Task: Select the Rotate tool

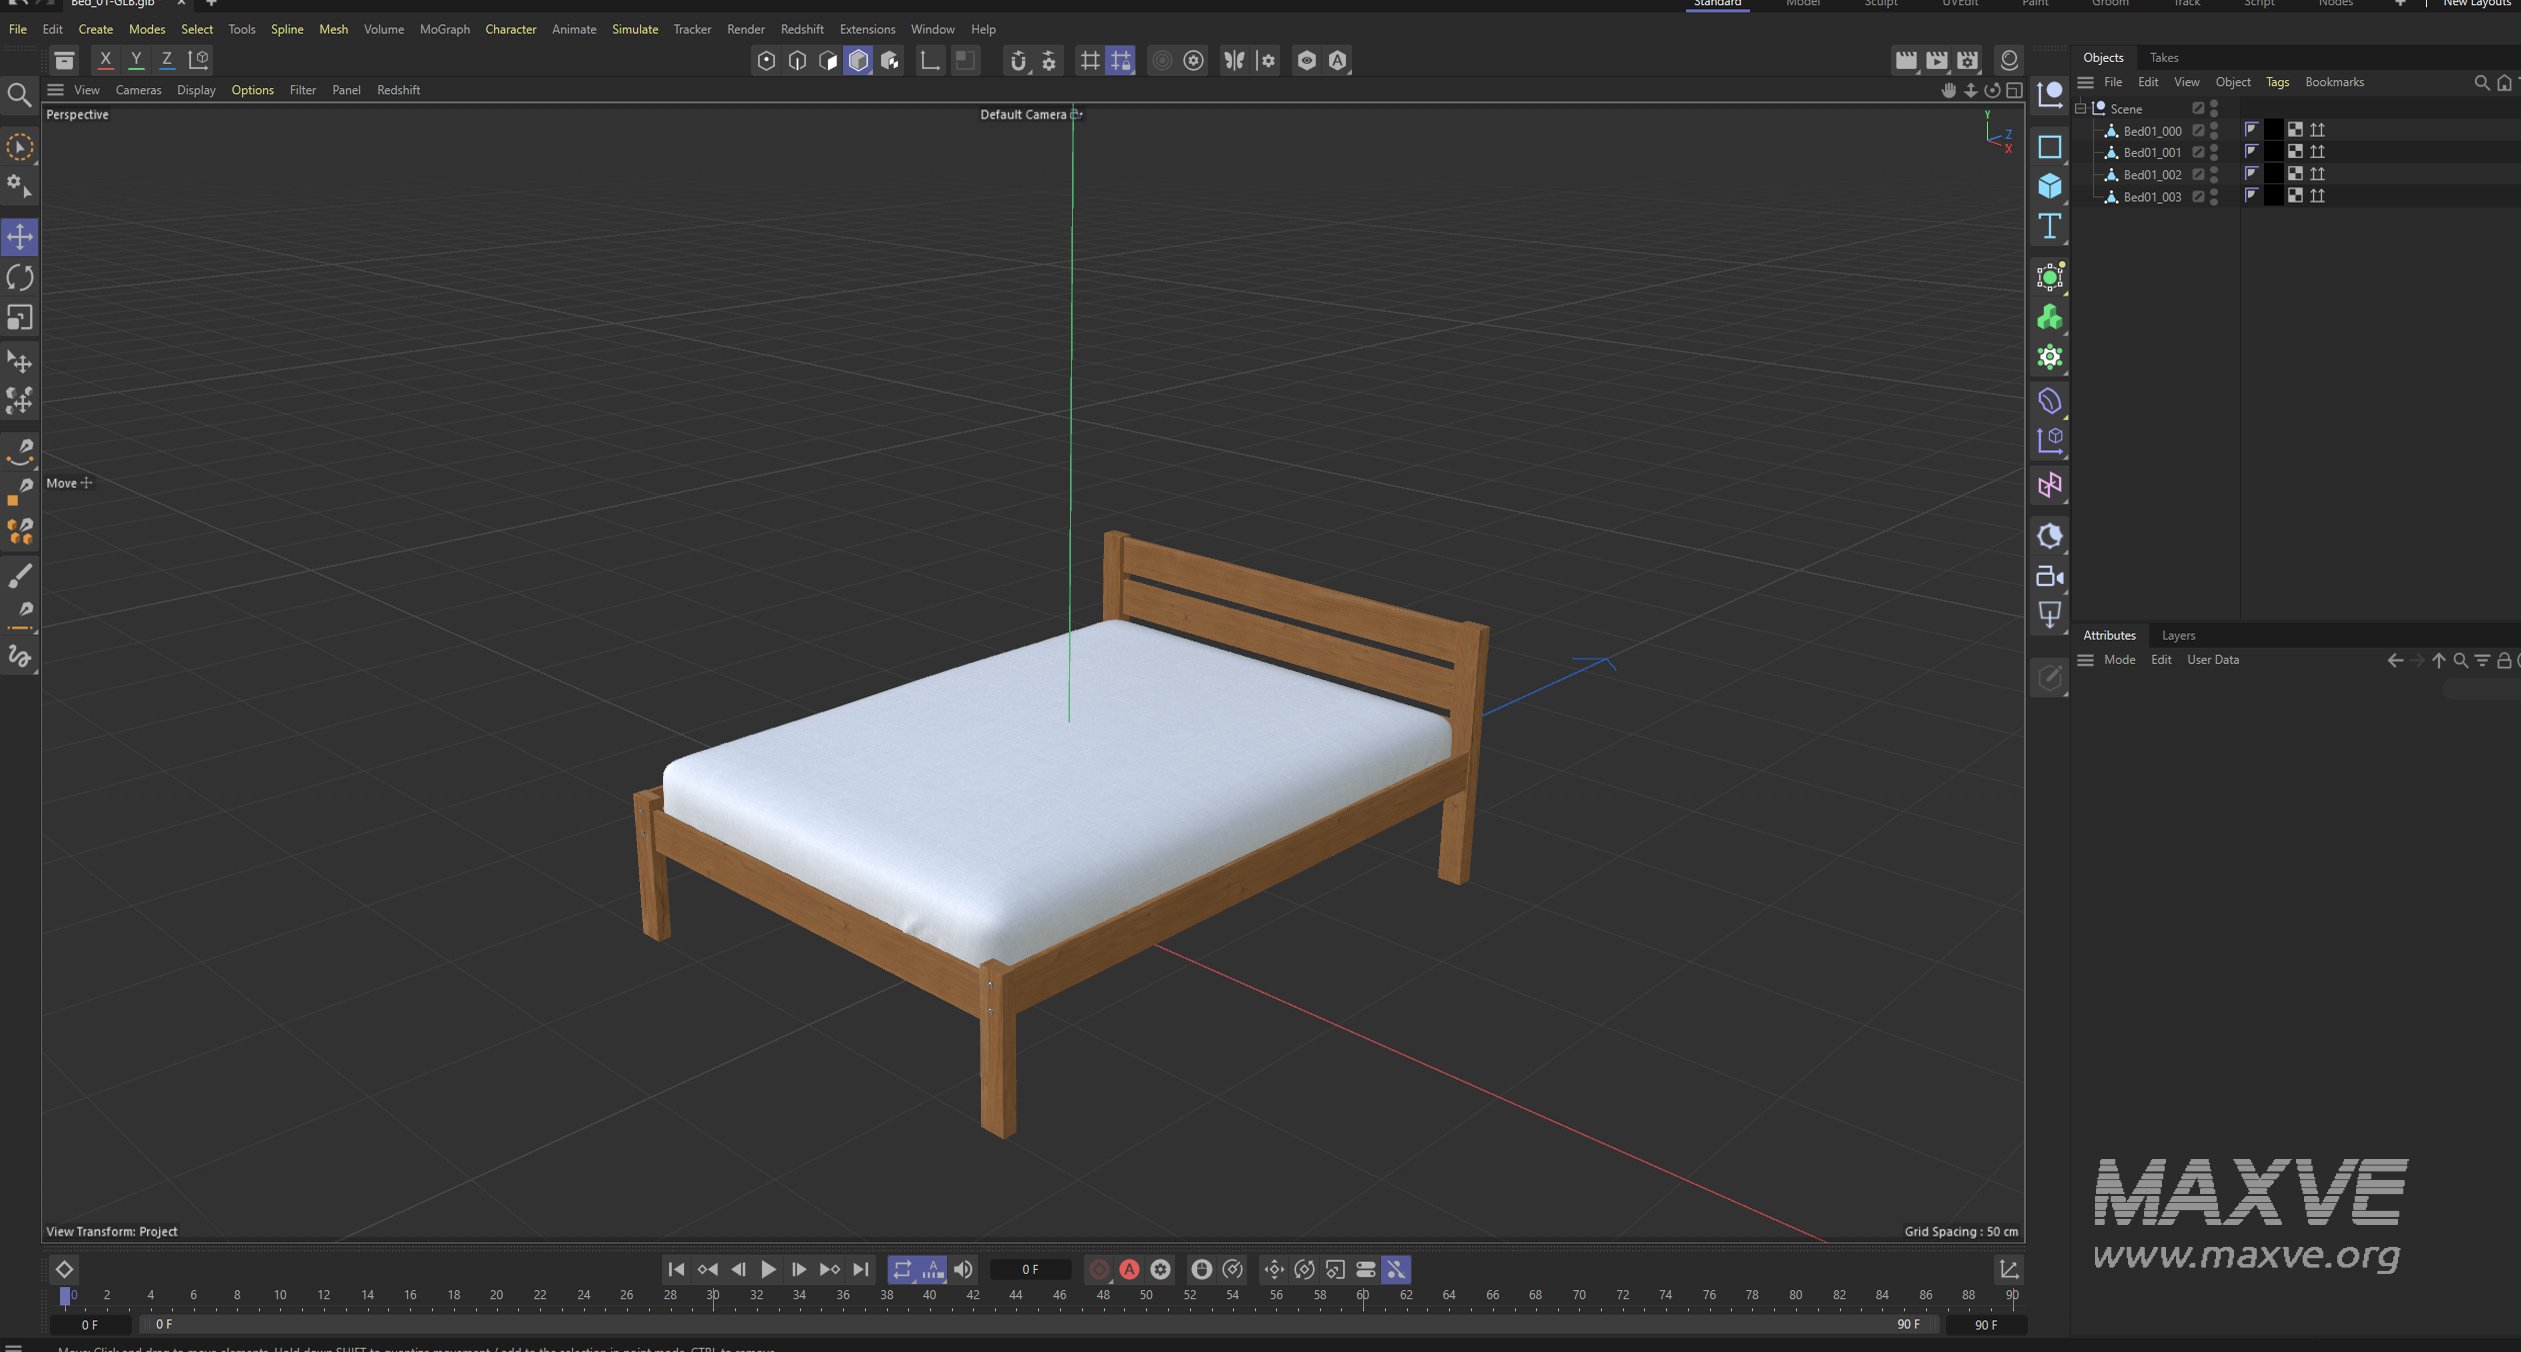Action: tap(20, 277)
